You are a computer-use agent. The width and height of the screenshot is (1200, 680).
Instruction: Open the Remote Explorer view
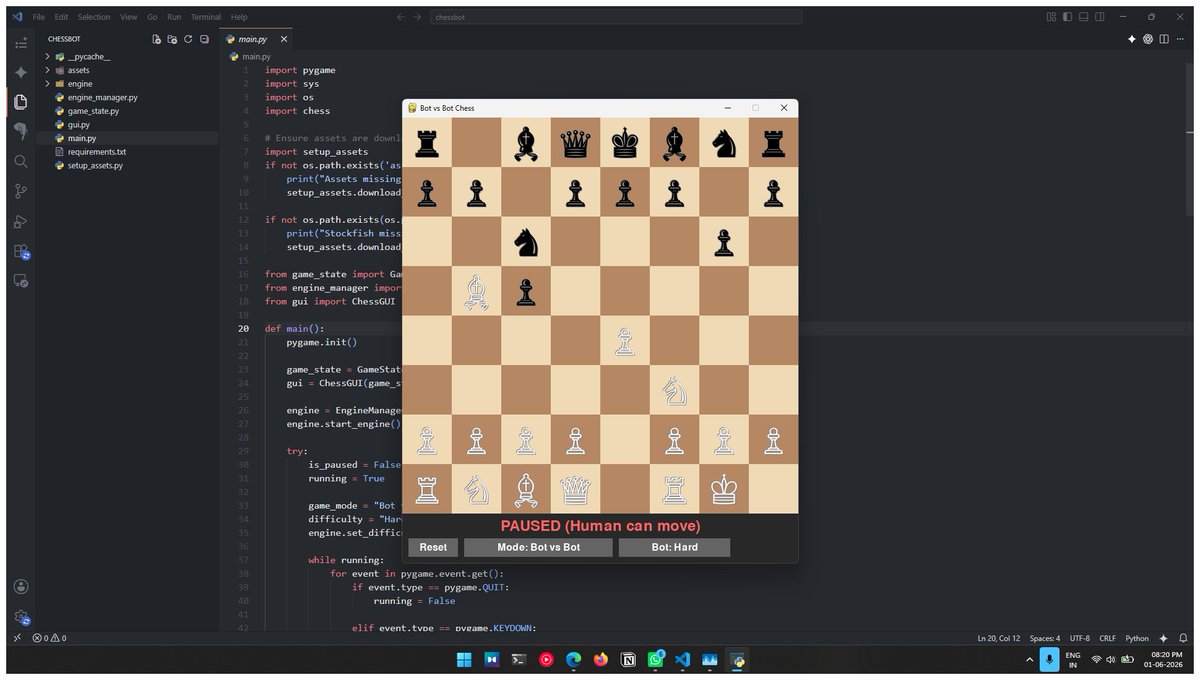click(21, 282)
